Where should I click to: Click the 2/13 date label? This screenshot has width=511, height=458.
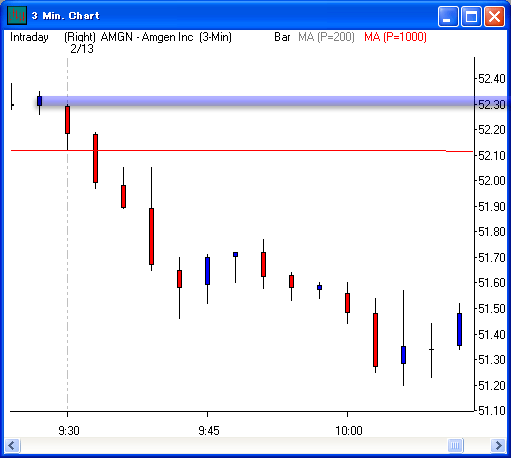click(x=82, y=49)
